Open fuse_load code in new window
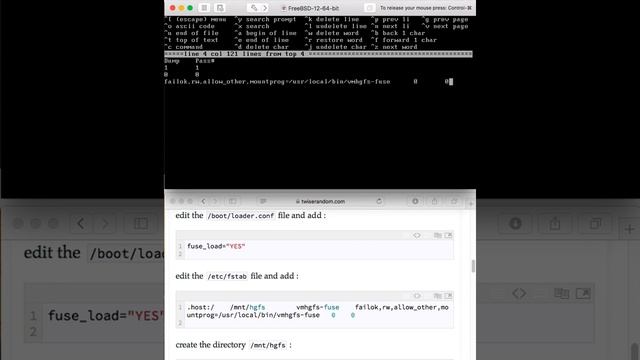The image size is (640, 360). (448, 236)
